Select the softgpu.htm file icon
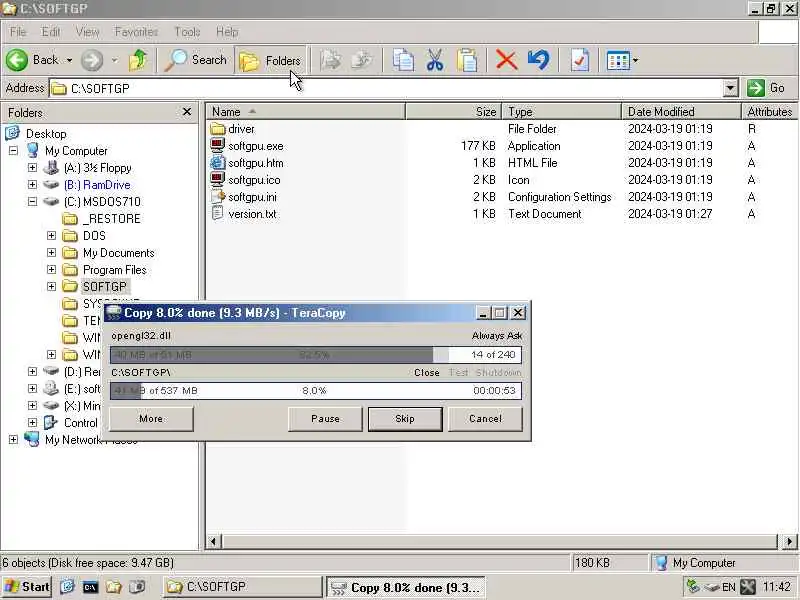This screenshot has width=800, height=600. 218,163
